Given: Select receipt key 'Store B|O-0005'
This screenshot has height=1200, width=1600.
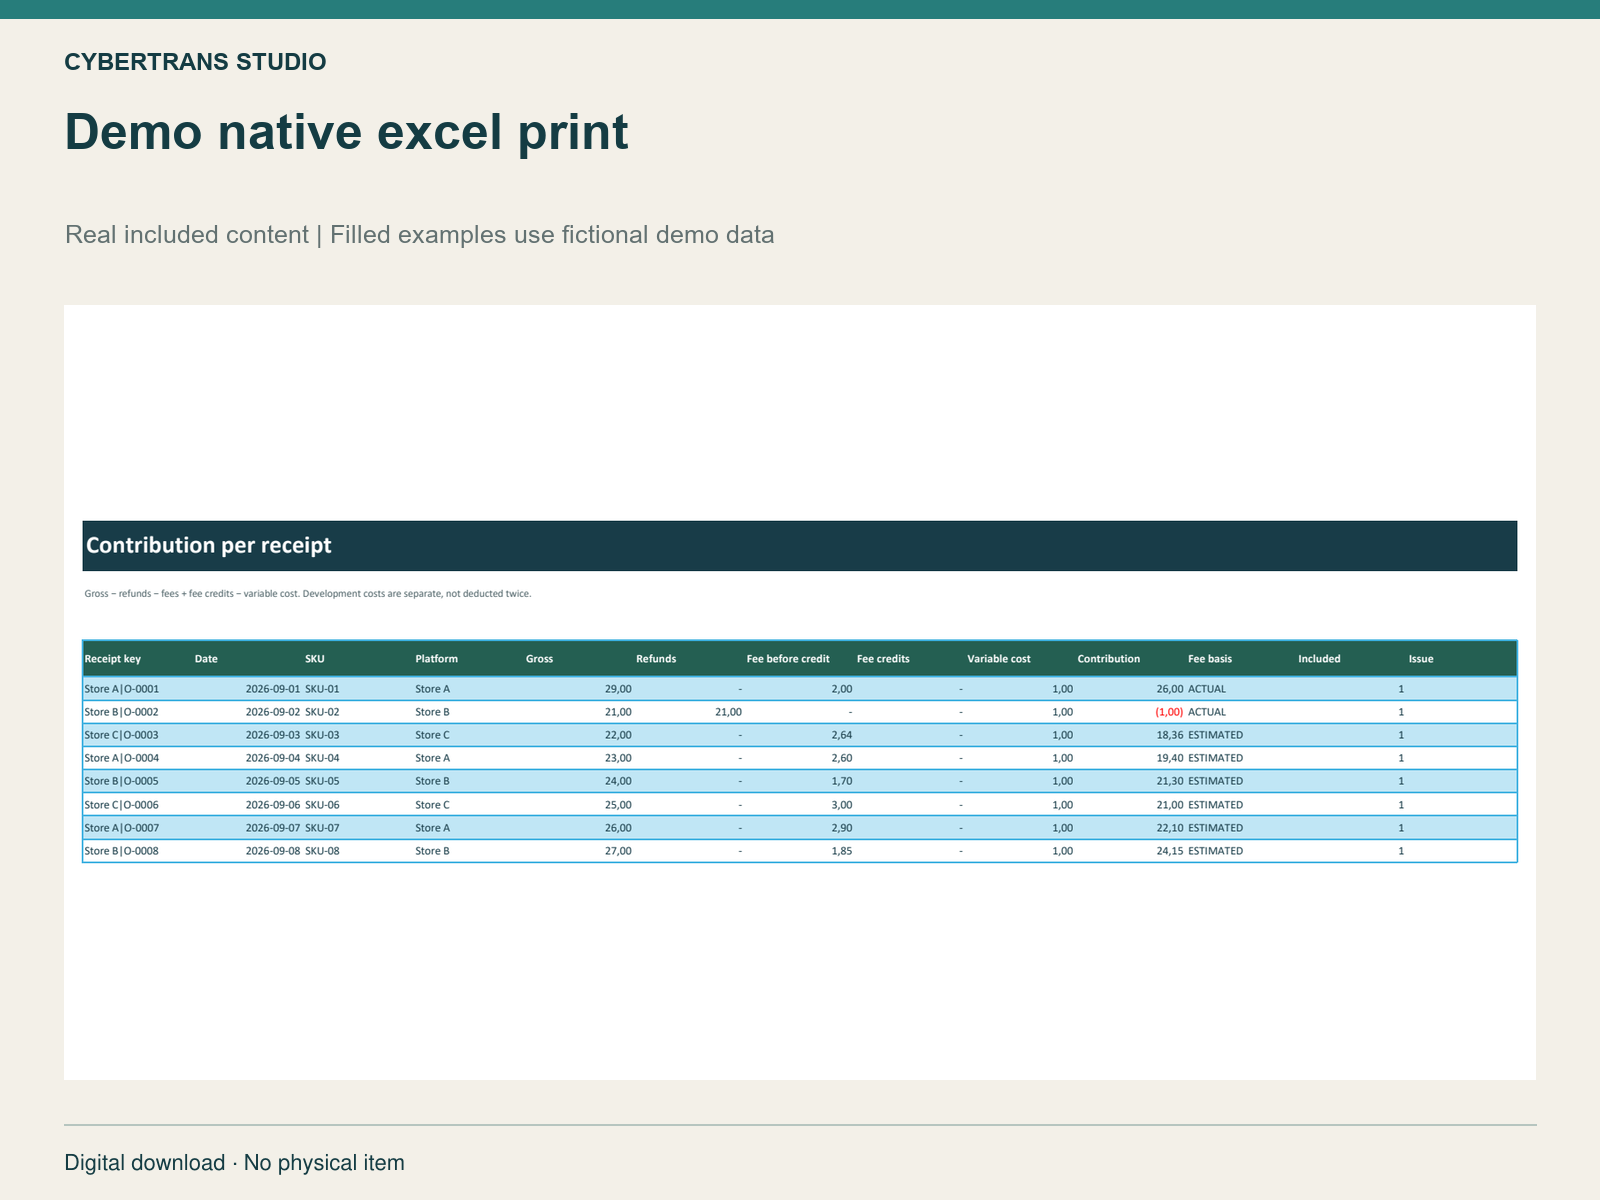Looking at the screenshot, I should pos(122,781).
